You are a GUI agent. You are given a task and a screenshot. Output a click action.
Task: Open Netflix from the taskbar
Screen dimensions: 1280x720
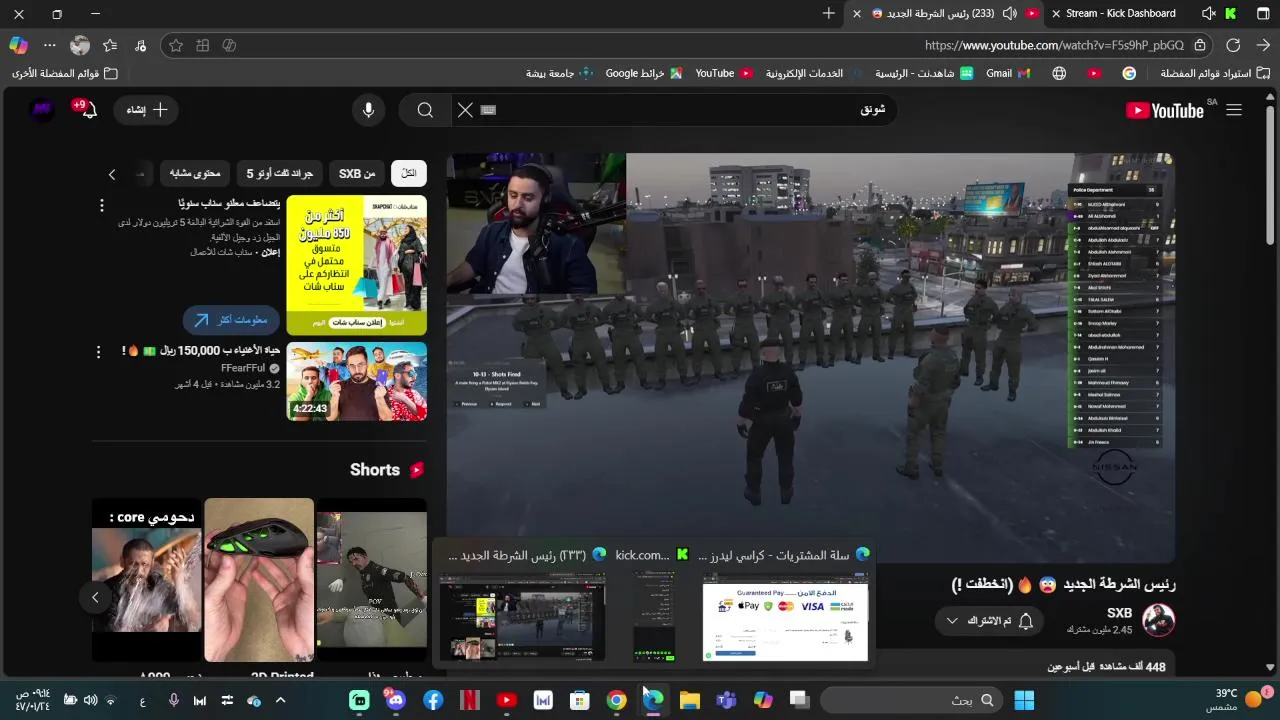pyautogui.click(x=469, y=700)
